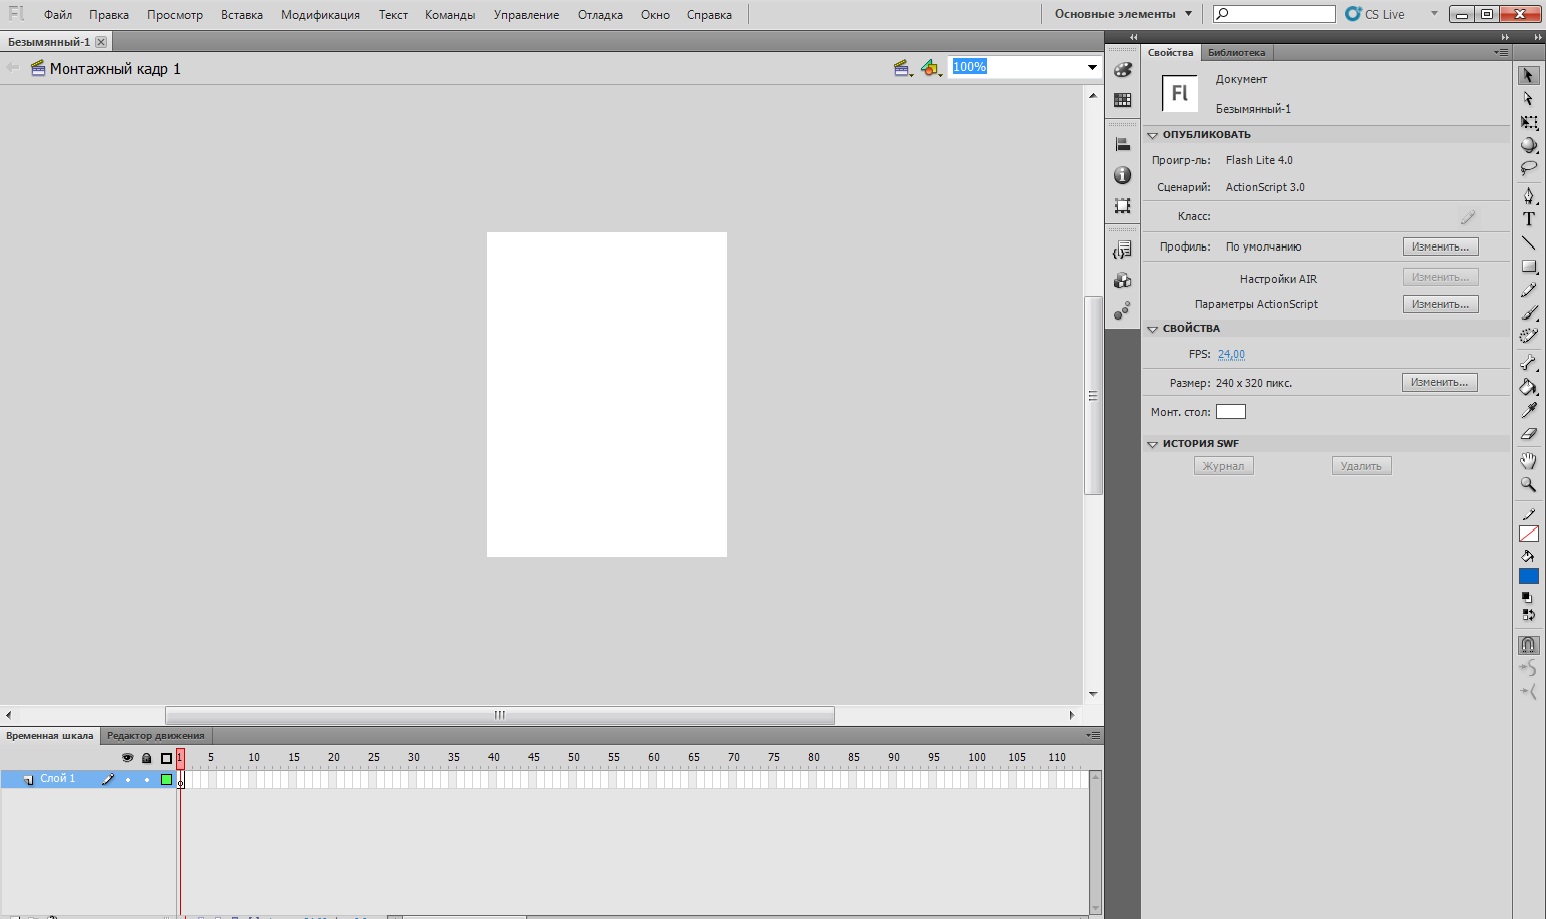Open the stage color swatch (Монт. стол)

click(1230, 412)
